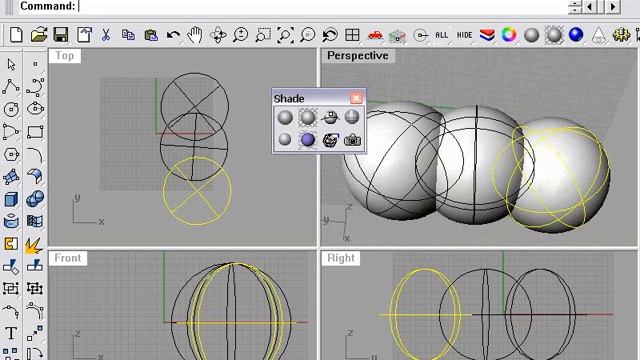The height and width of the screenshot is (360, 640).
Task: Zoom extents in the toolbar
Action: (285, 35)
